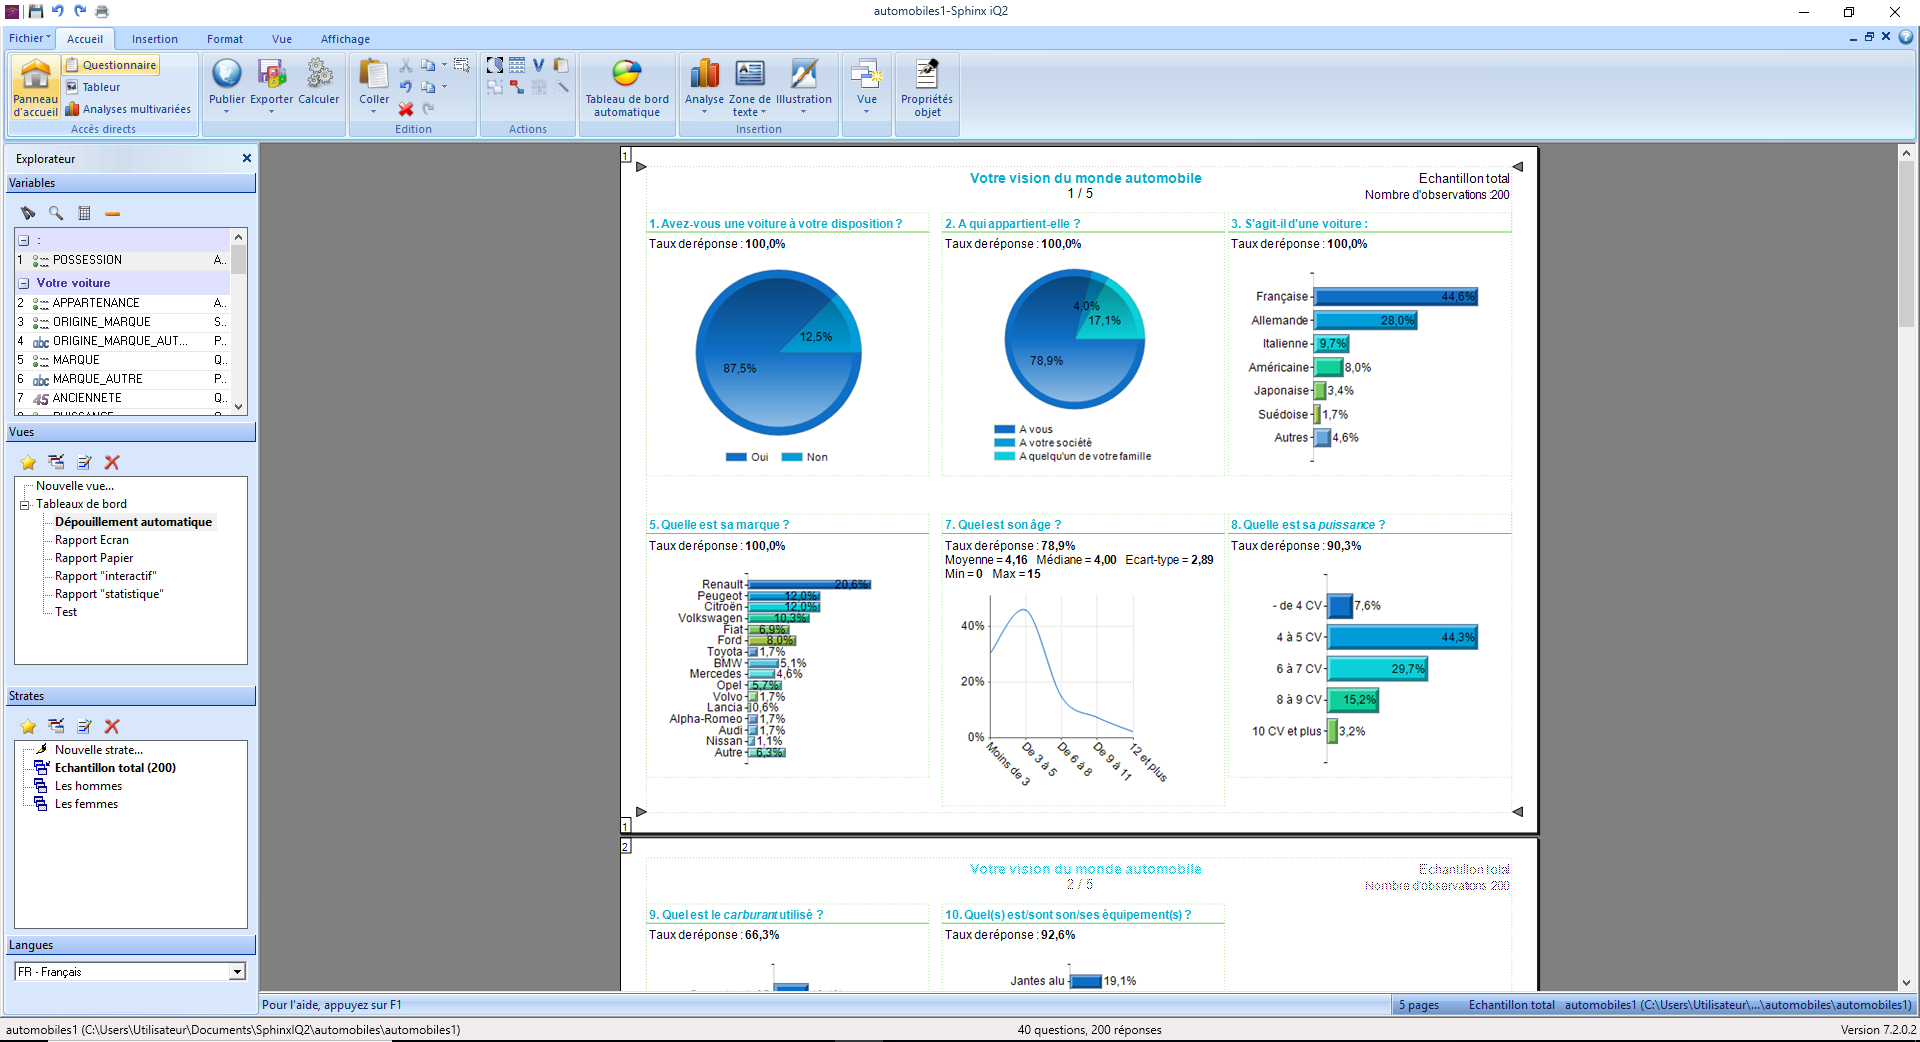Select the POSSESSION variable row
Image resolution: width=1920 pixels, height=1042 pixels.
122,260
